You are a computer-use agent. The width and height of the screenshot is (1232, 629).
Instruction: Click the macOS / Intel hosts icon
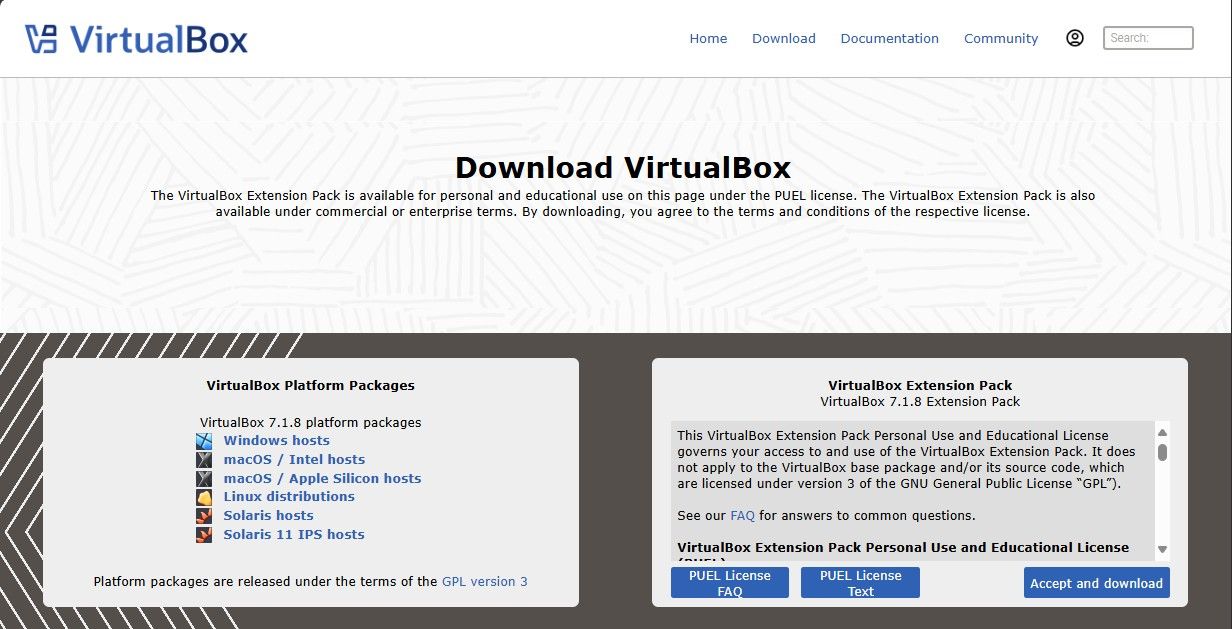pyautogui.click(x=204, y=460)
